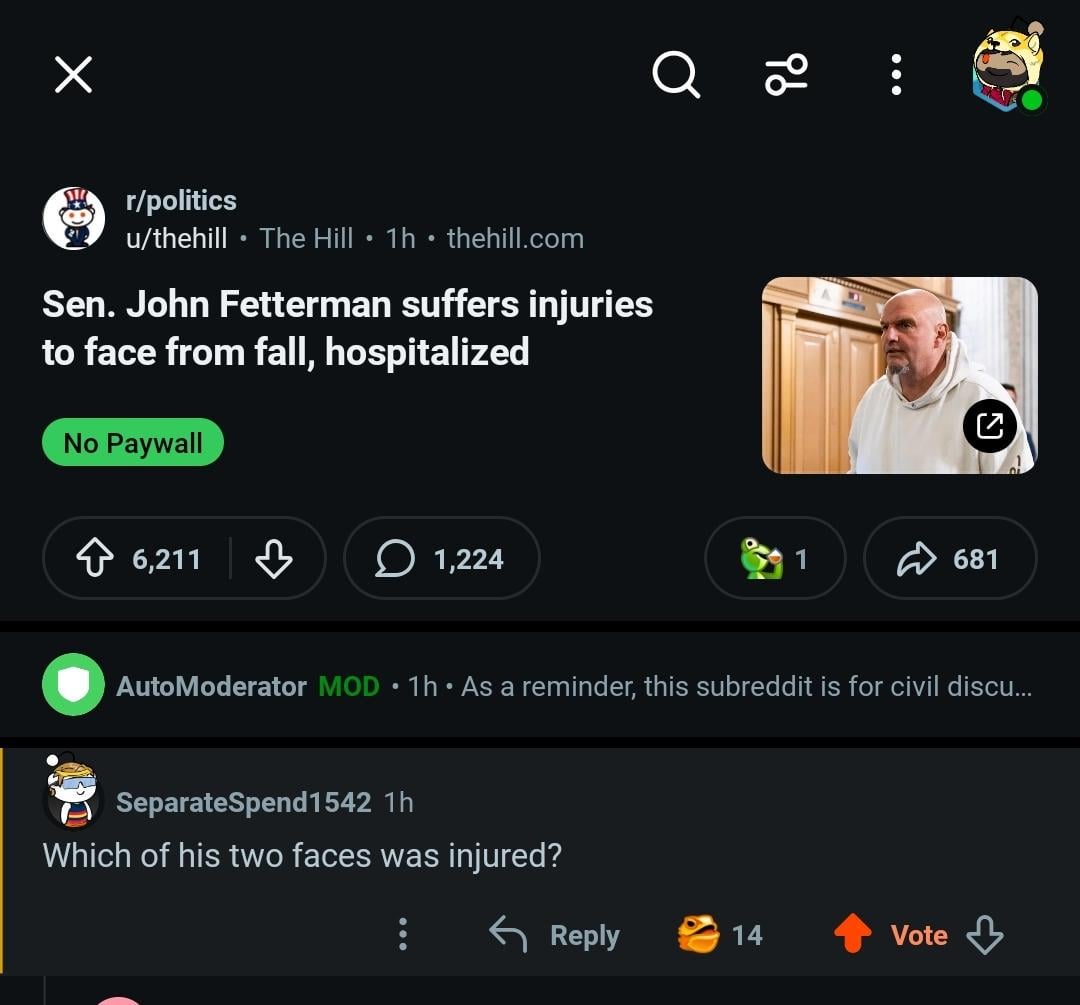
Task: Downvote the Fetterman post
Action: coord(273,559)
